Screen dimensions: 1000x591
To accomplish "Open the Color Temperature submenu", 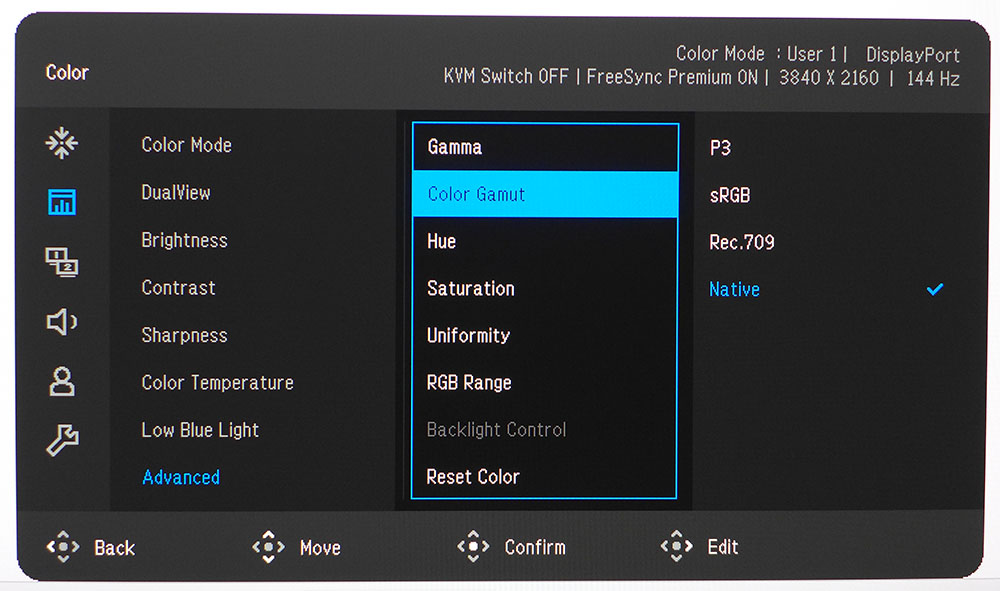I will (x=217, y=383).
